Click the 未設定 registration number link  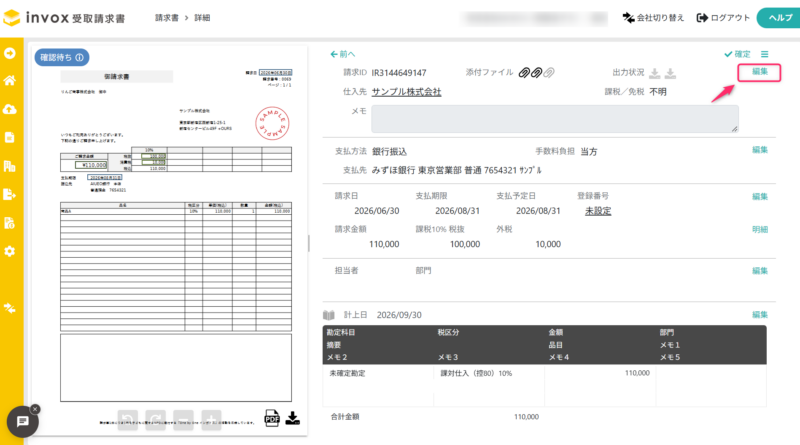pos(598,211)
